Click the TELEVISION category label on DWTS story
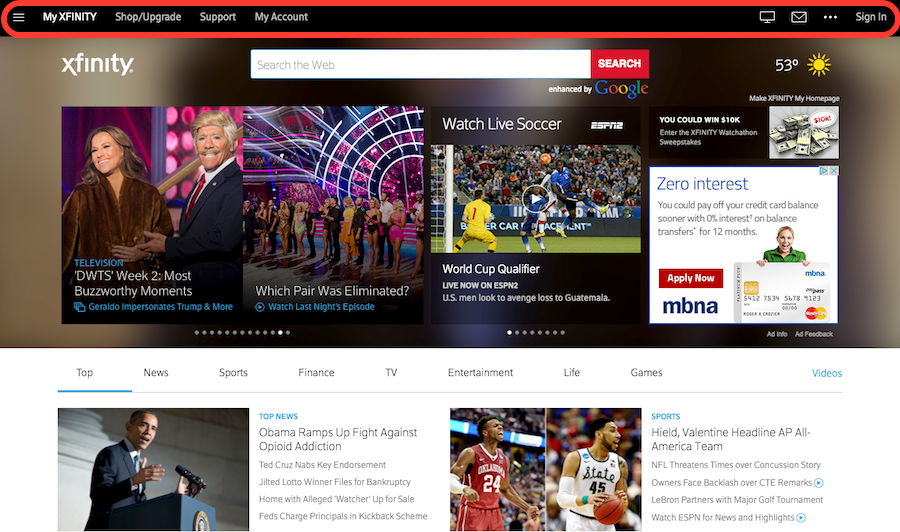Viewport: 900px width, 532px height. point(99,263)
